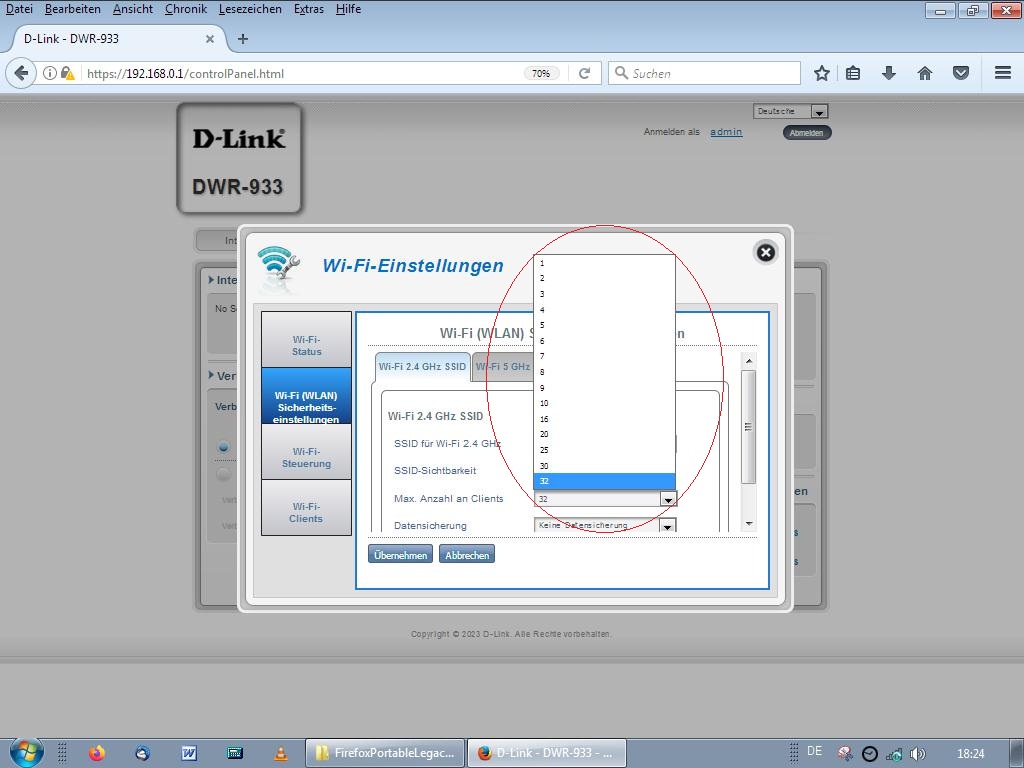The width and height of the screenshot is (1024, 768).
Task: Open the Firefox hamburger menu
Action: tap(1003, 73)
